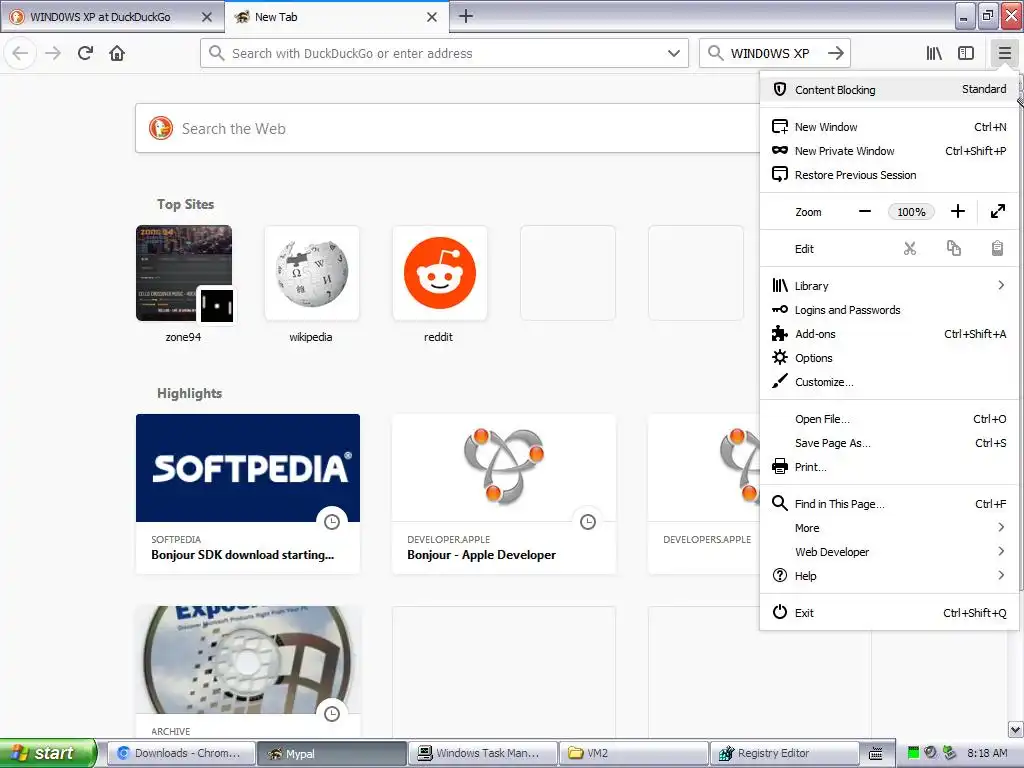
Task: Click the back navigation arrow
Action: [x=20, y=53]
